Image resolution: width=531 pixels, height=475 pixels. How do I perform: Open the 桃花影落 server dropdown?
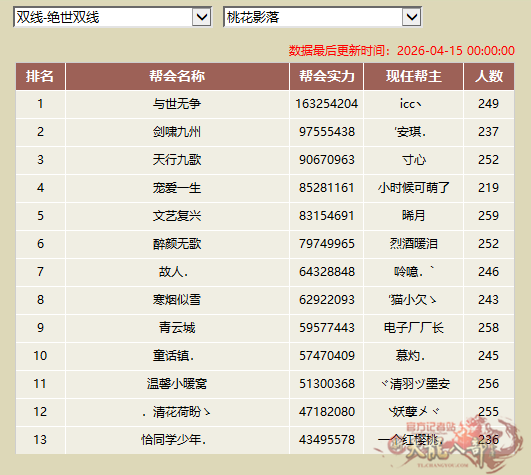click(x=322, y=17)
